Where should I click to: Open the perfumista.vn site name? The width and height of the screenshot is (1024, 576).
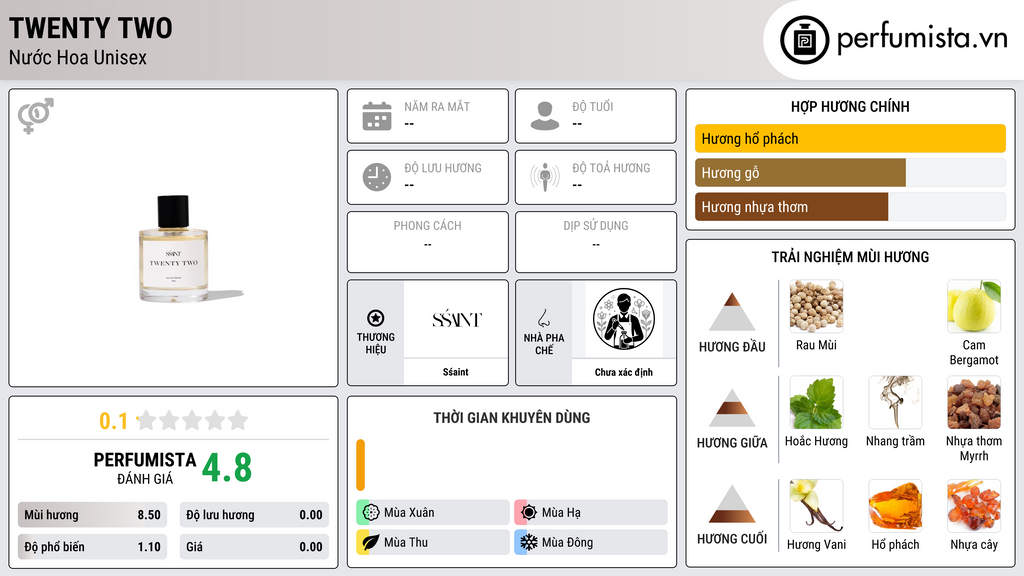[922, 39]
